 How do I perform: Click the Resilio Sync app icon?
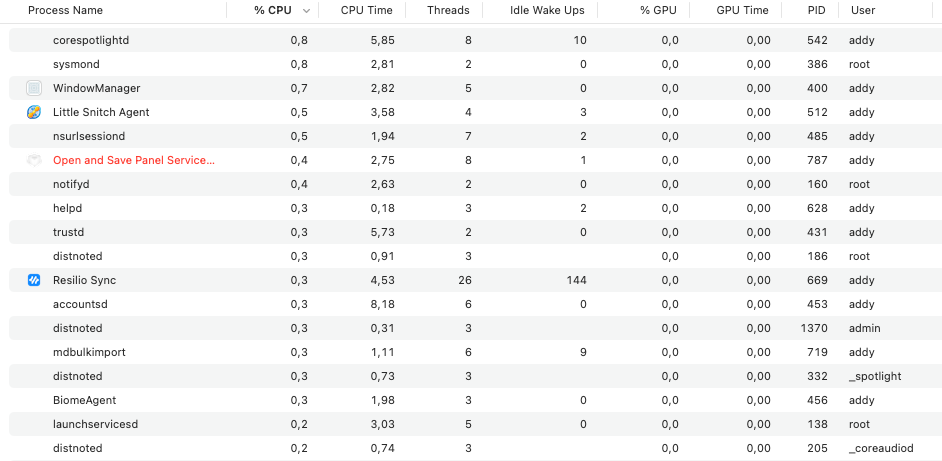point(34,280)
